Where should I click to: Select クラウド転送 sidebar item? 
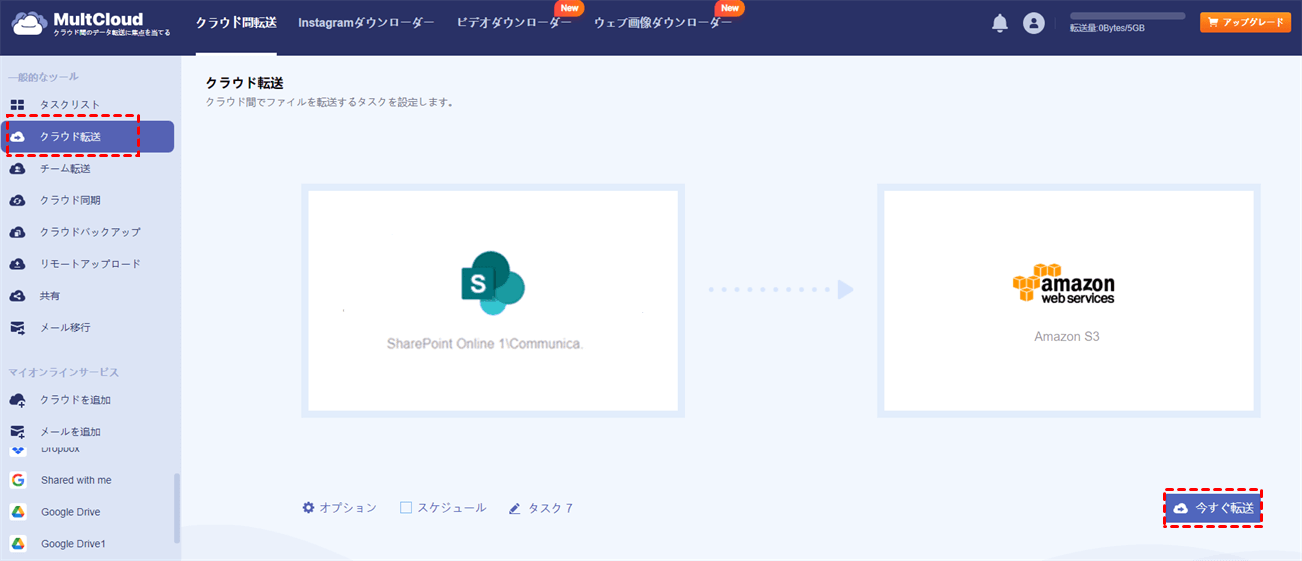pyautogui.click(x=88, y=137)
